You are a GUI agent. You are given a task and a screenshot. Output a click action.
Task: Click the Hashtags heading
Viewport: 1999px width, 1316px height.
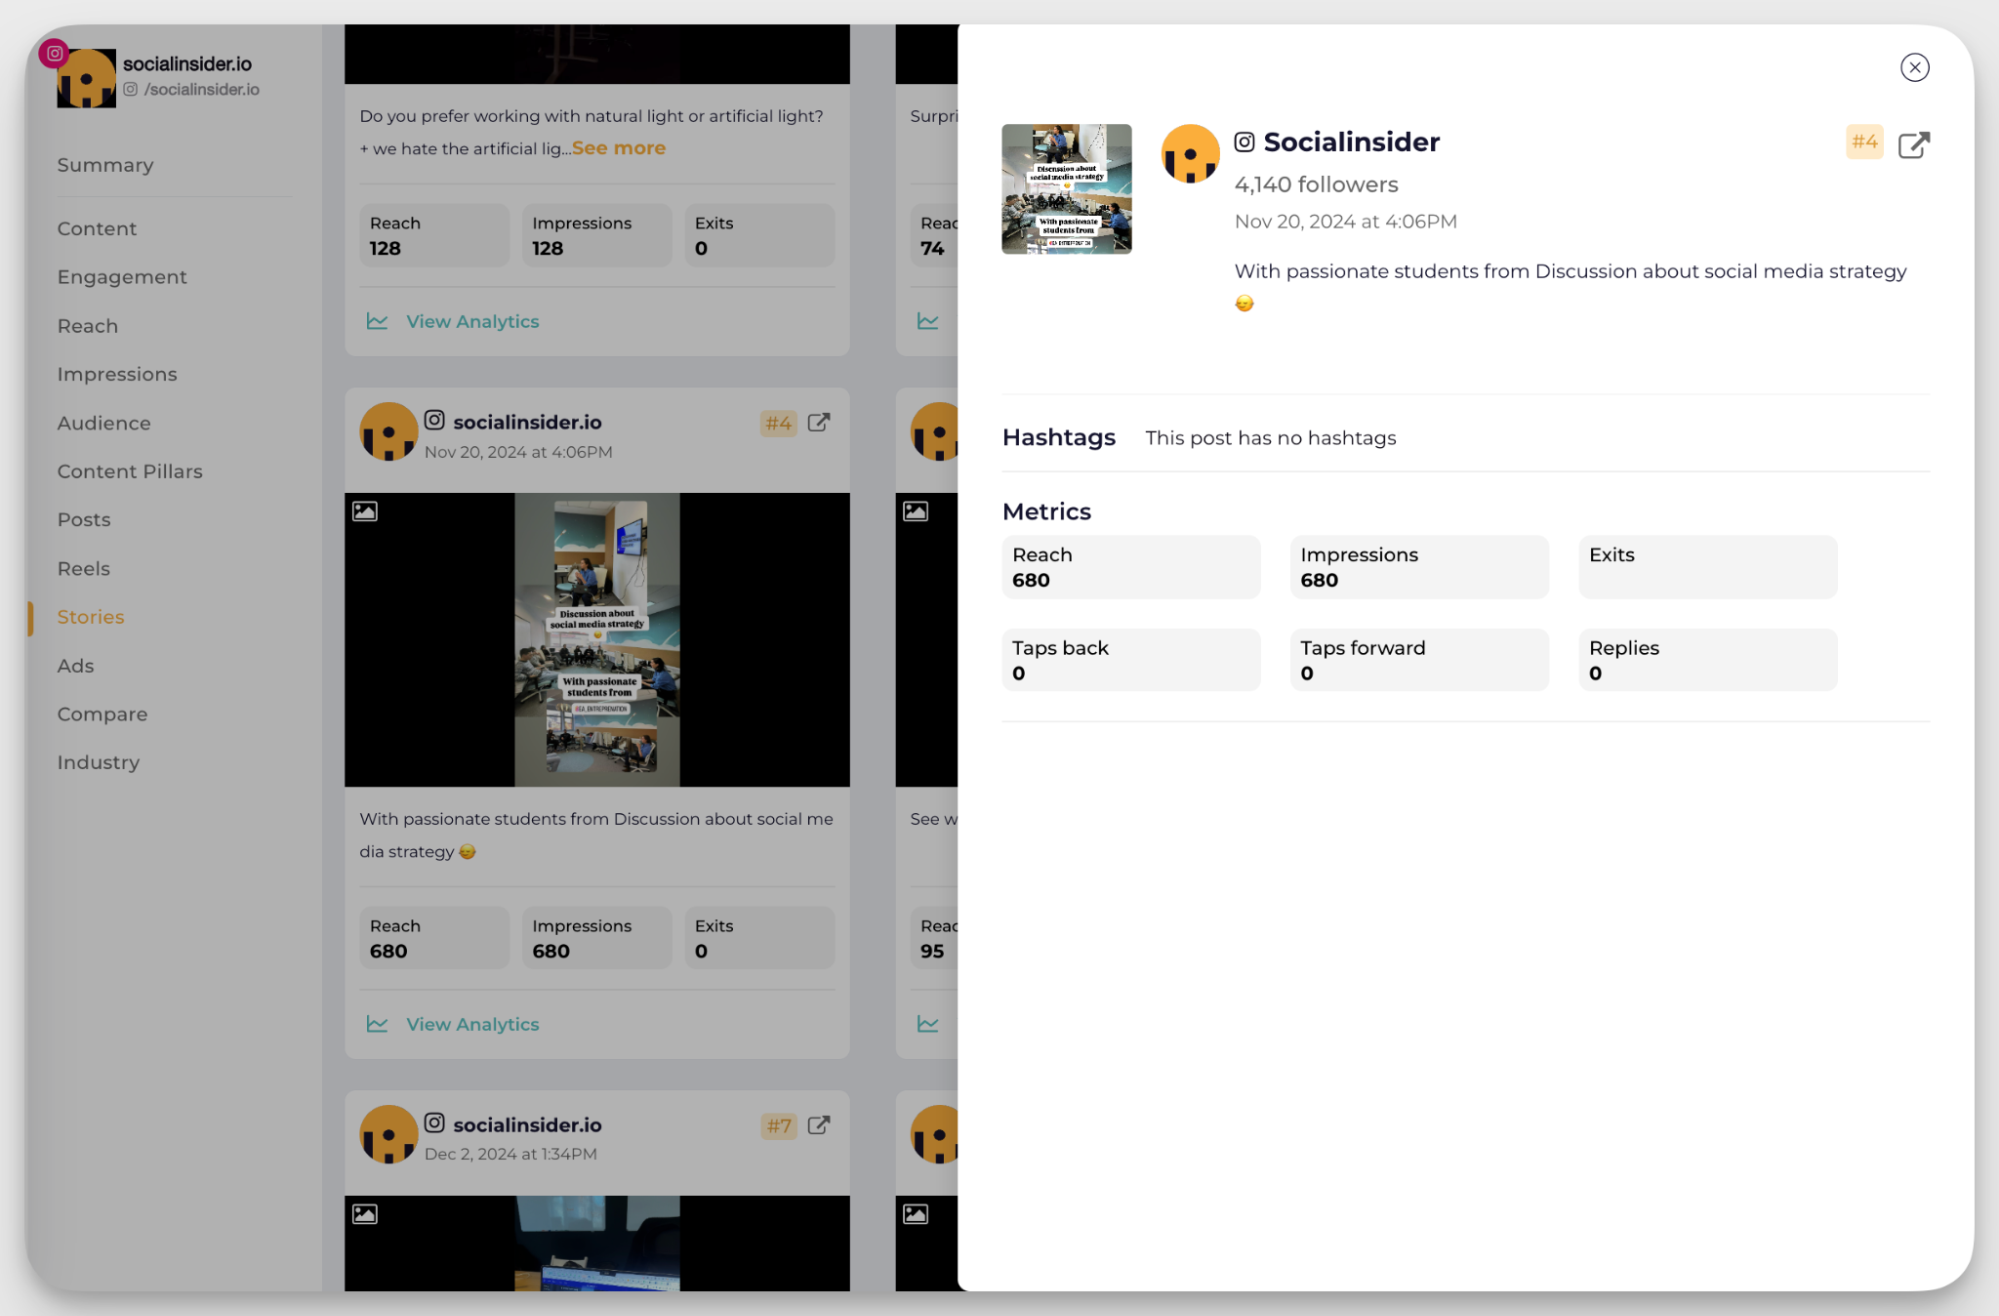[x=1058, y=438]
